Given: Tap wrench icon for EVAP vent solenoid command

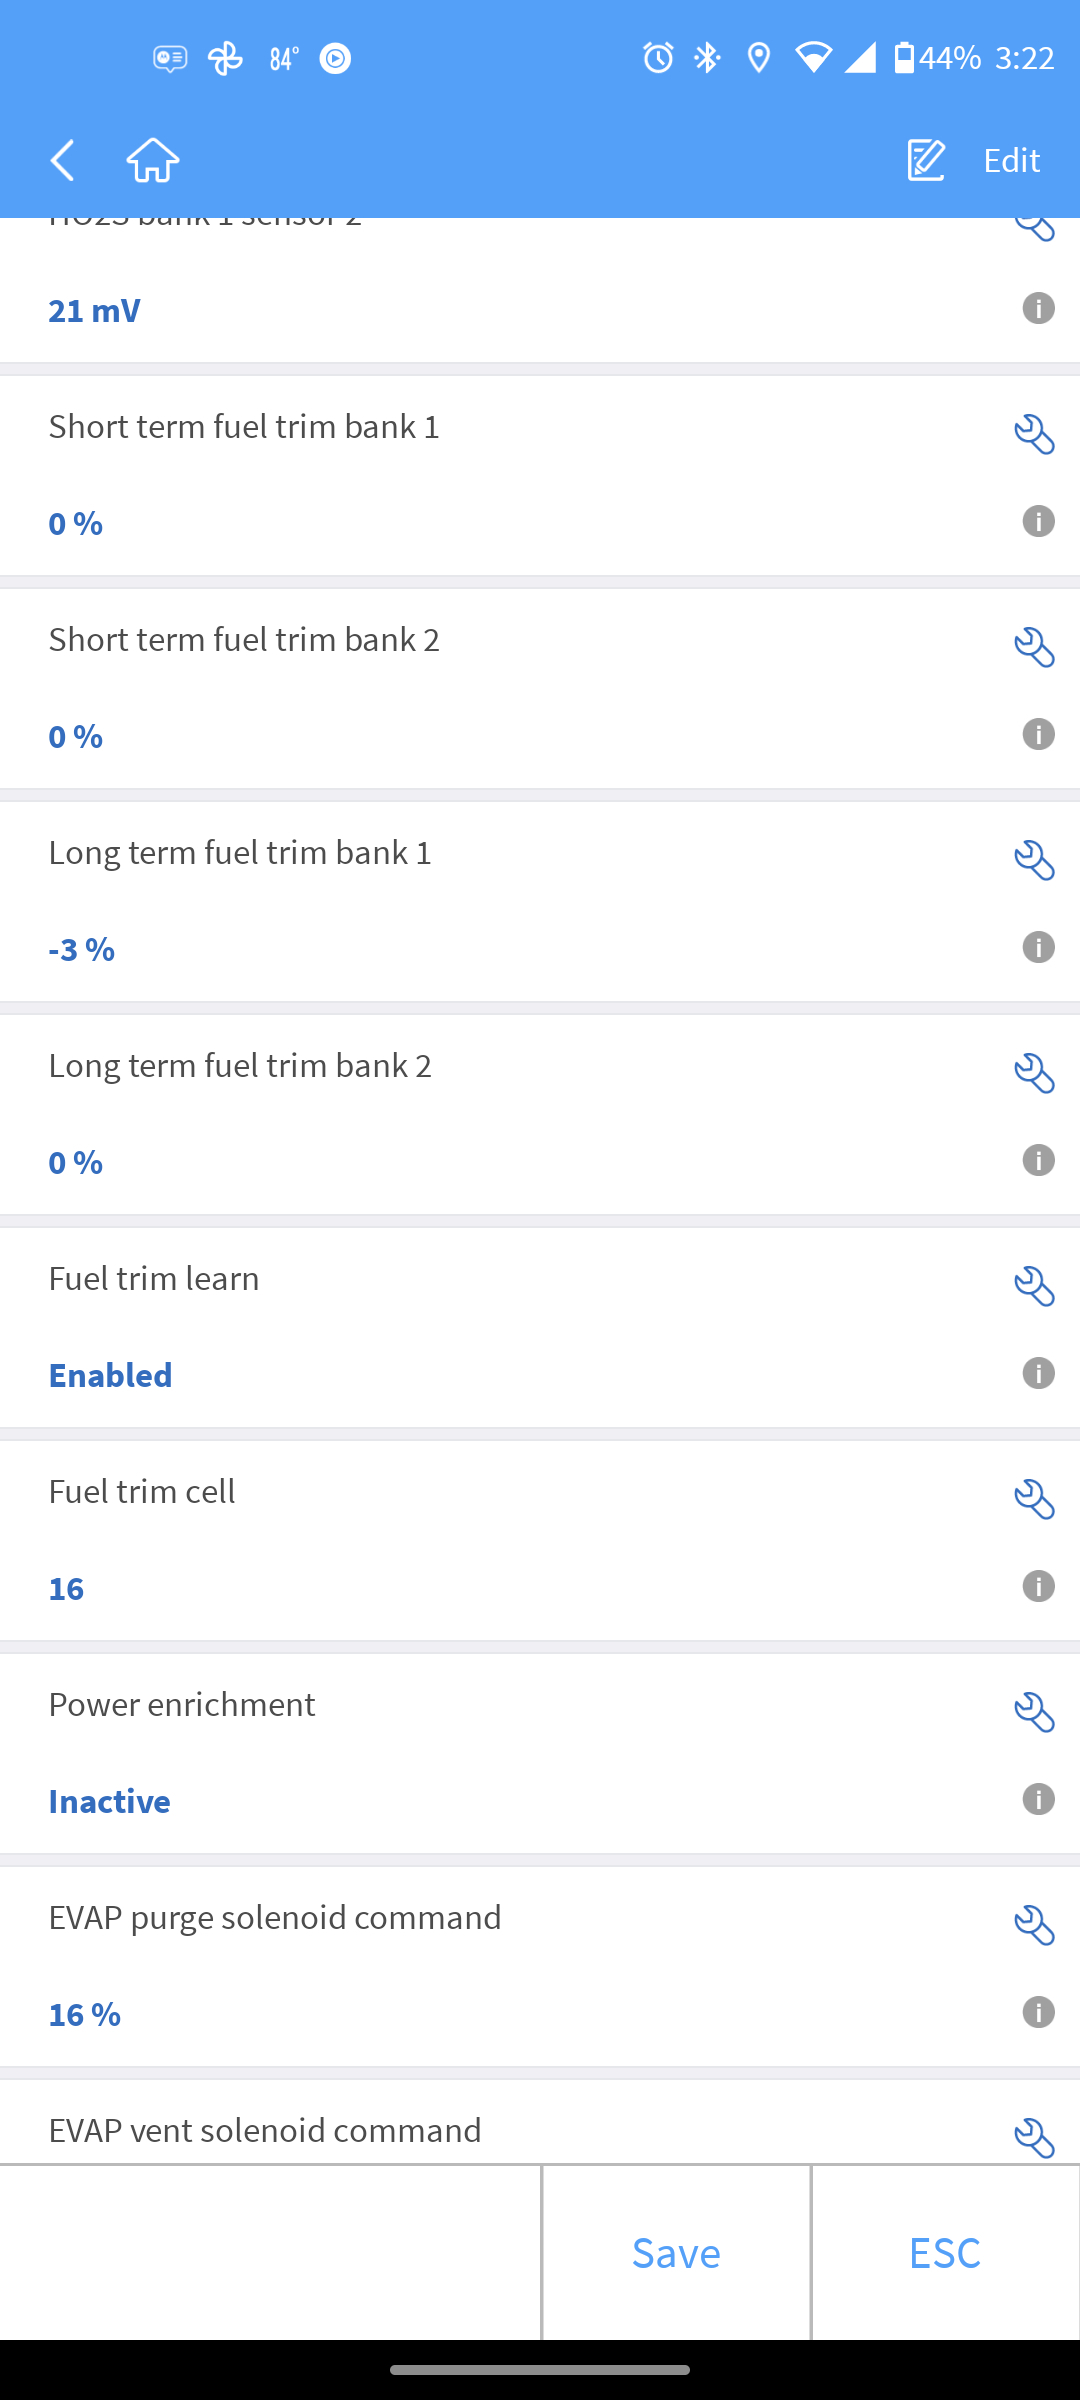Looking at the screenshot, I should click(x=1034, y=2138).
